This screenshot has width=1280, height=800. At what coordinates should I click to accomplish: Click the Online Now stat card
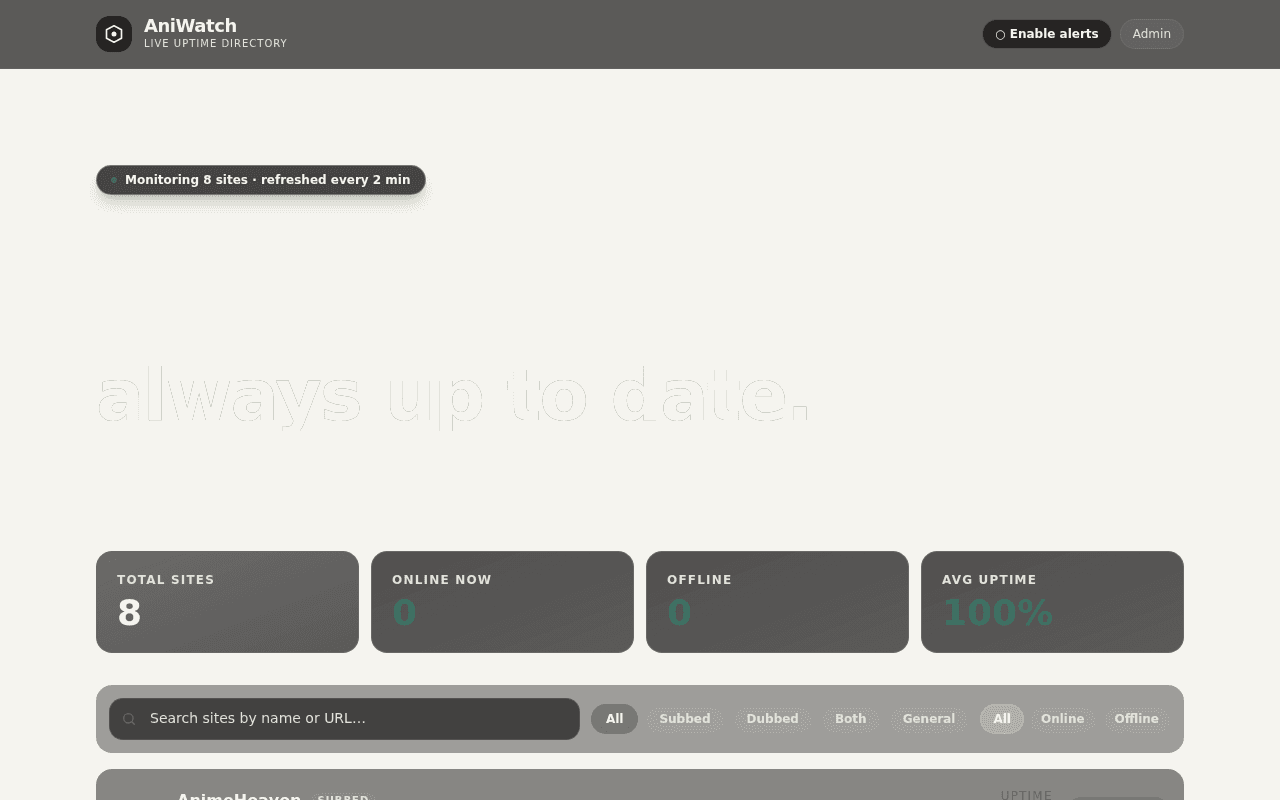(x=502, y=602)
